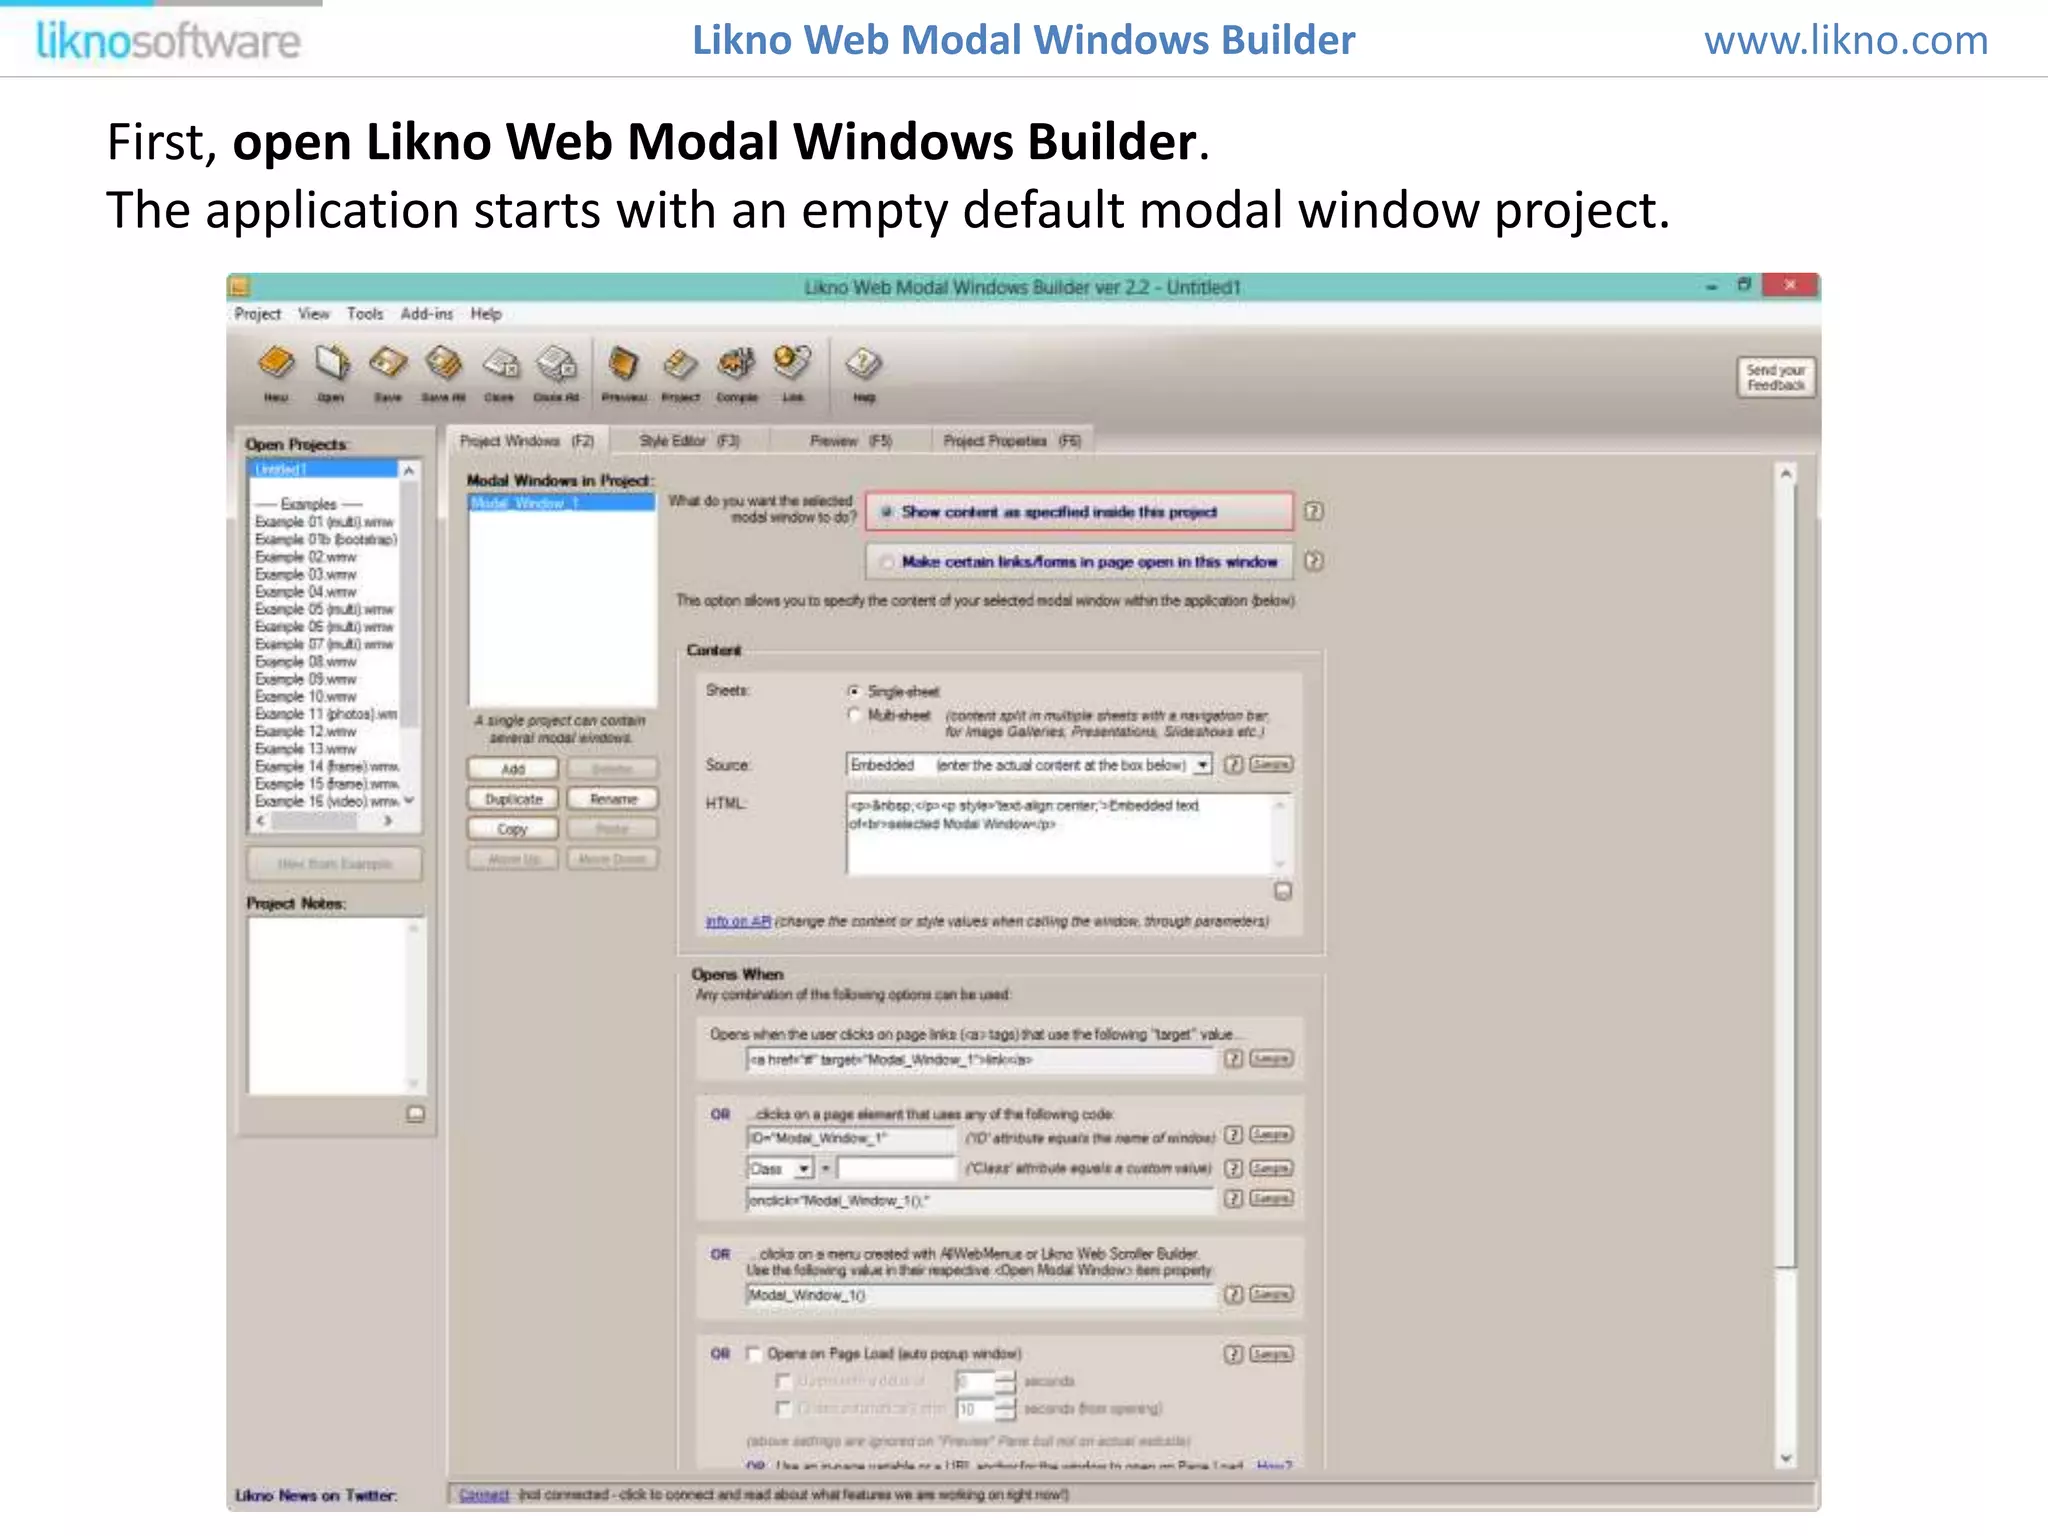Select Show content as specified inside project
Screen dimensions: 2048x1536
[1079, 512]
